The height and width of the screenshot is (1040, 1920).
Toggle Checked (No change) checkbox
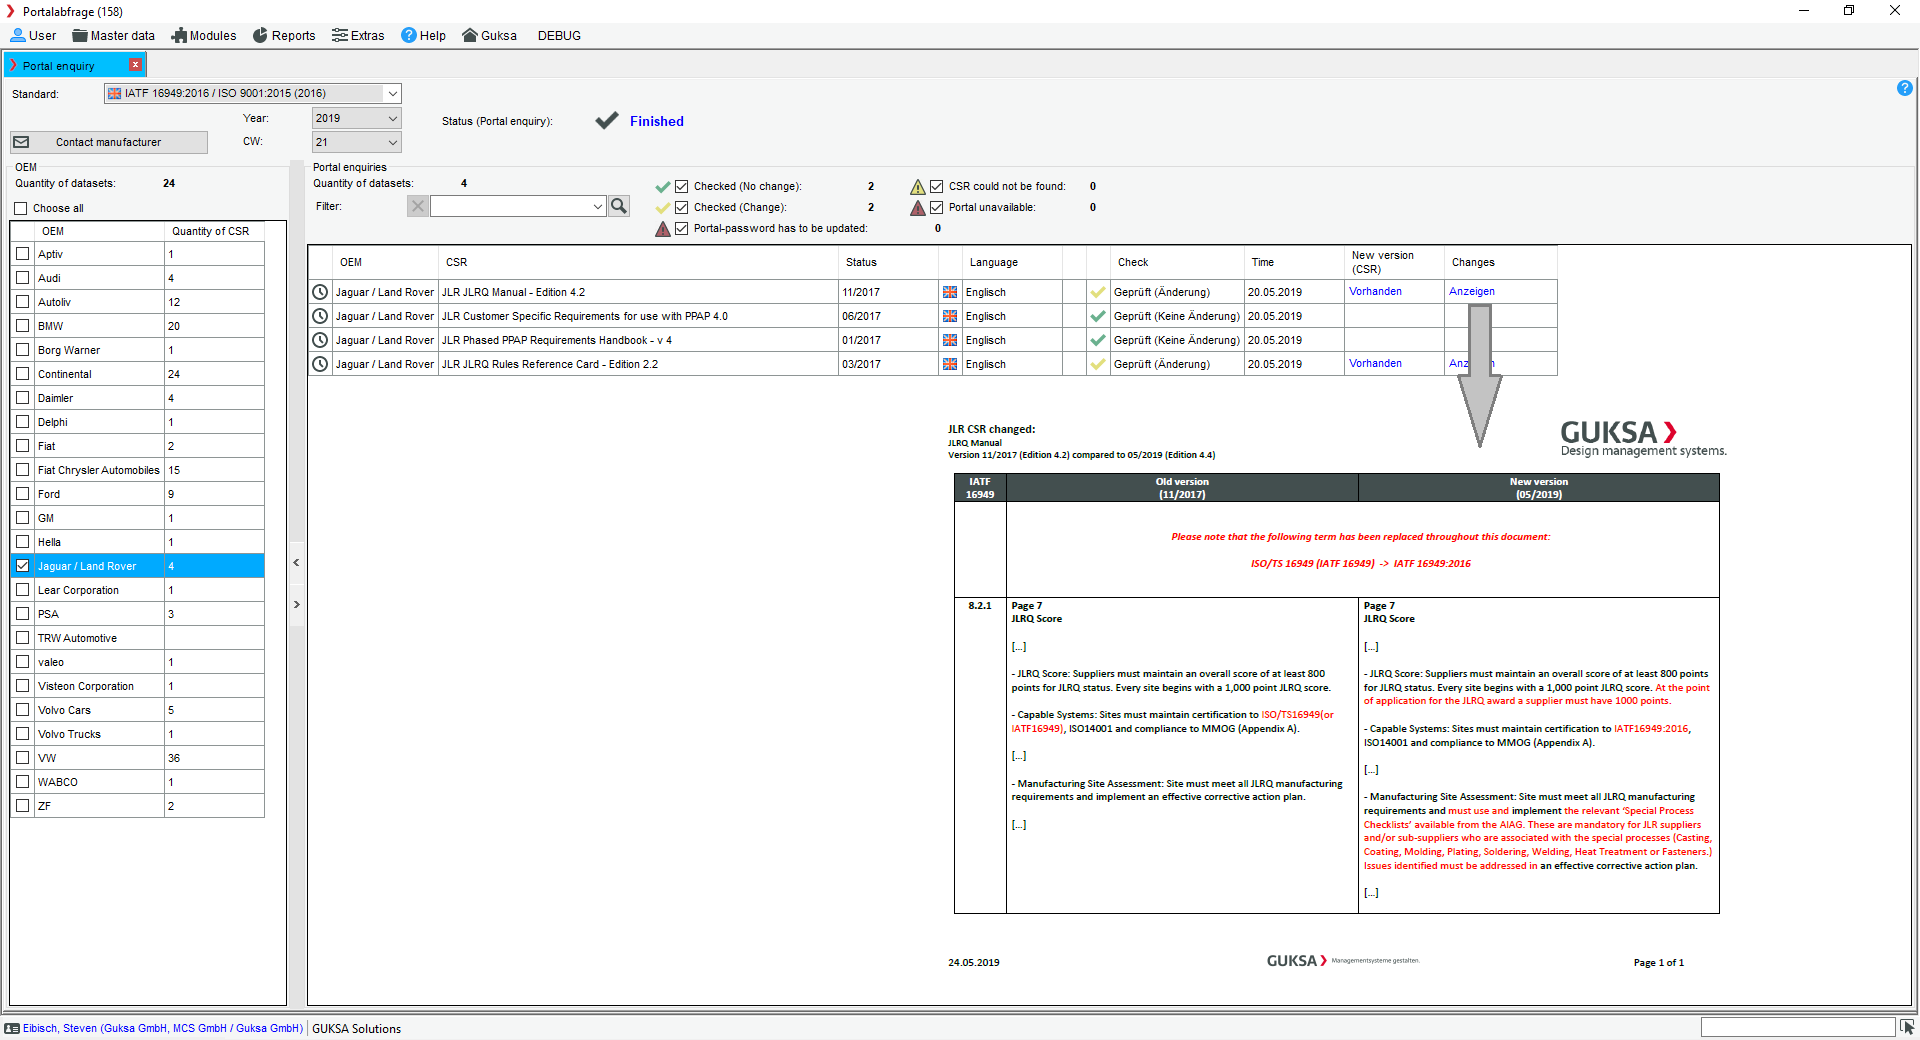(x=682, y=186)
